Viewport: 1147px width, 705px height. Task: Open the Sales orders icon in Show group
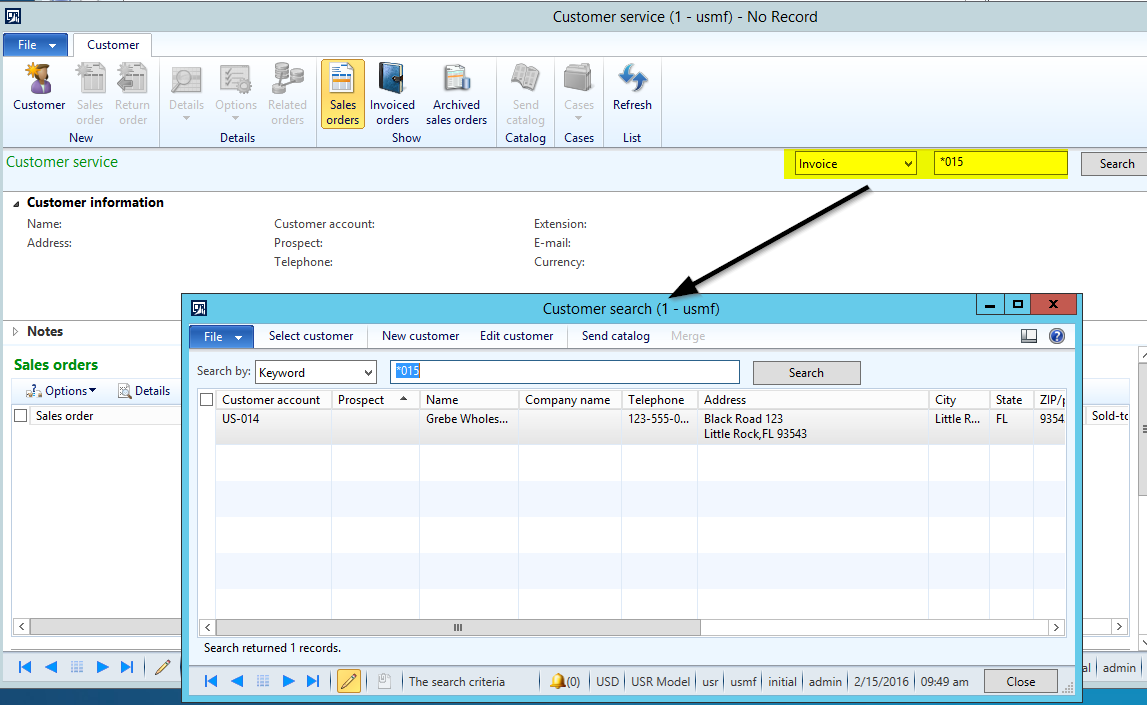(x=342, y=92)
